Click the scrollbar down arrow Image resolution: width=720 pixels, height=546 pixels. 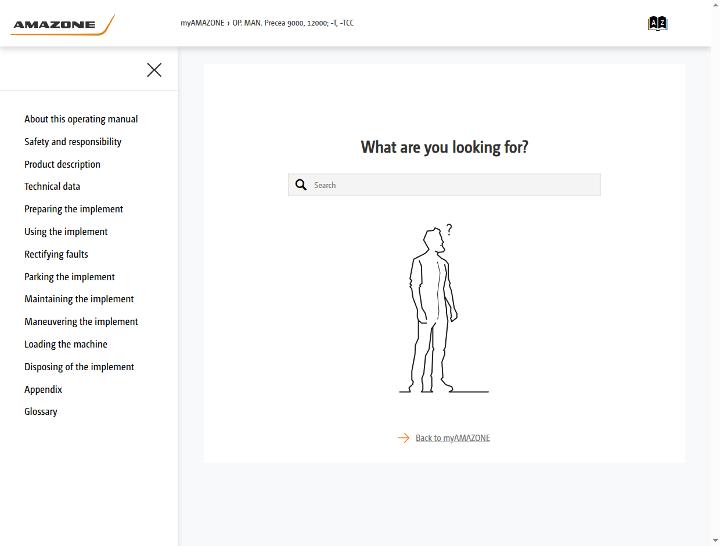[716, 541]
